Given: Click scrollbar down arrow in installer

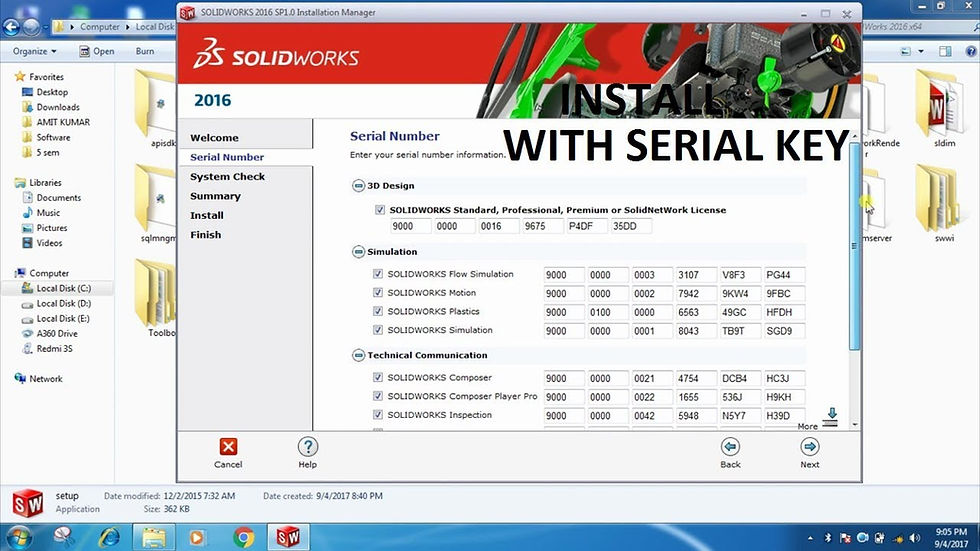Looking at the screenshot, I should pos(854,425).
